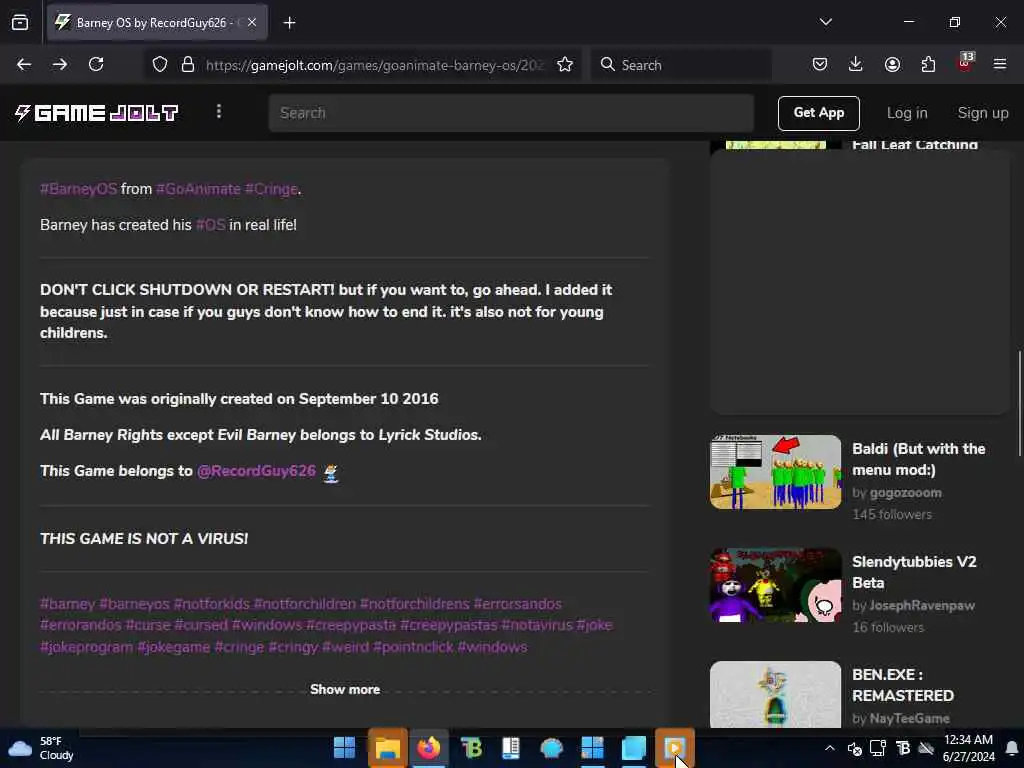Open the Firefox hamburger application menu
This screenshot has width=1024, height=768.
tap(1000, 64)
